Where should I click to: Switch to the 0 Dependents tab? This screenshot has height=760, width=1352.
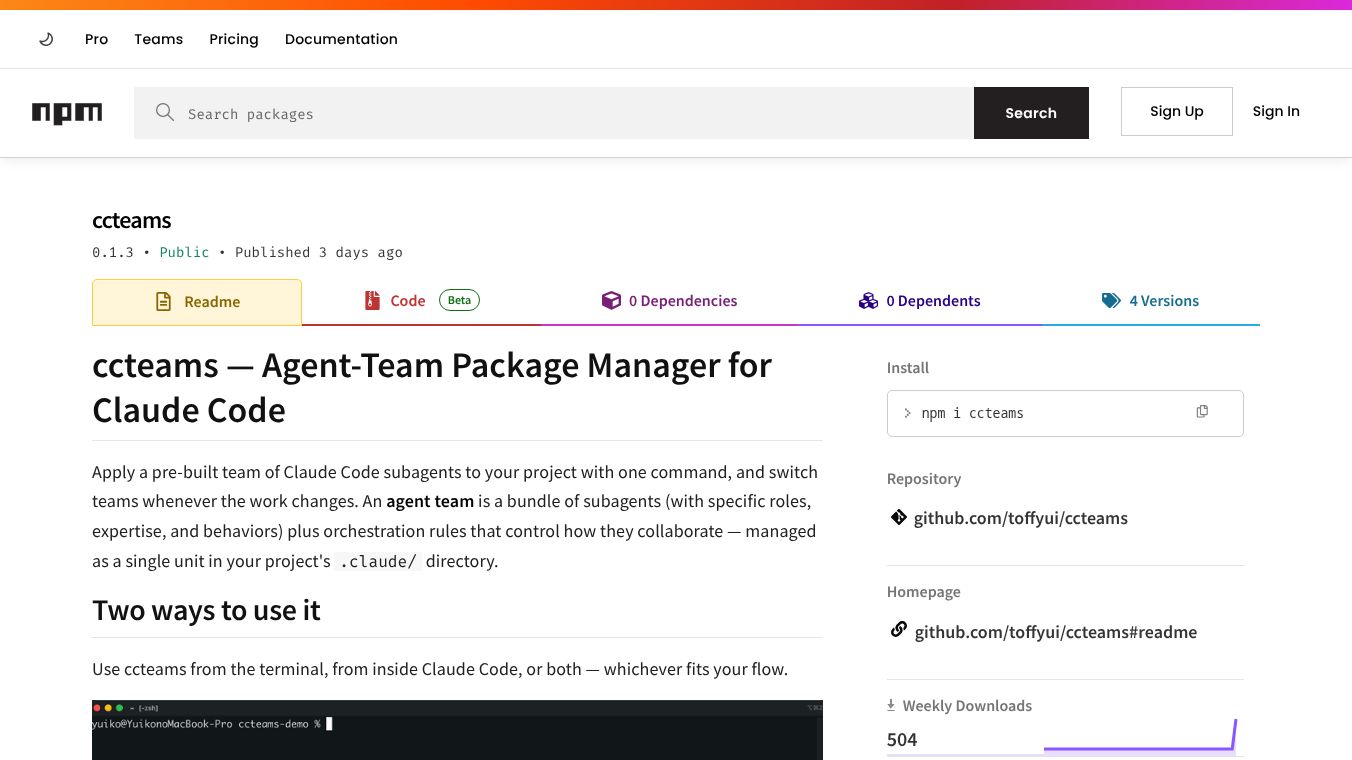tap(920, 301)
